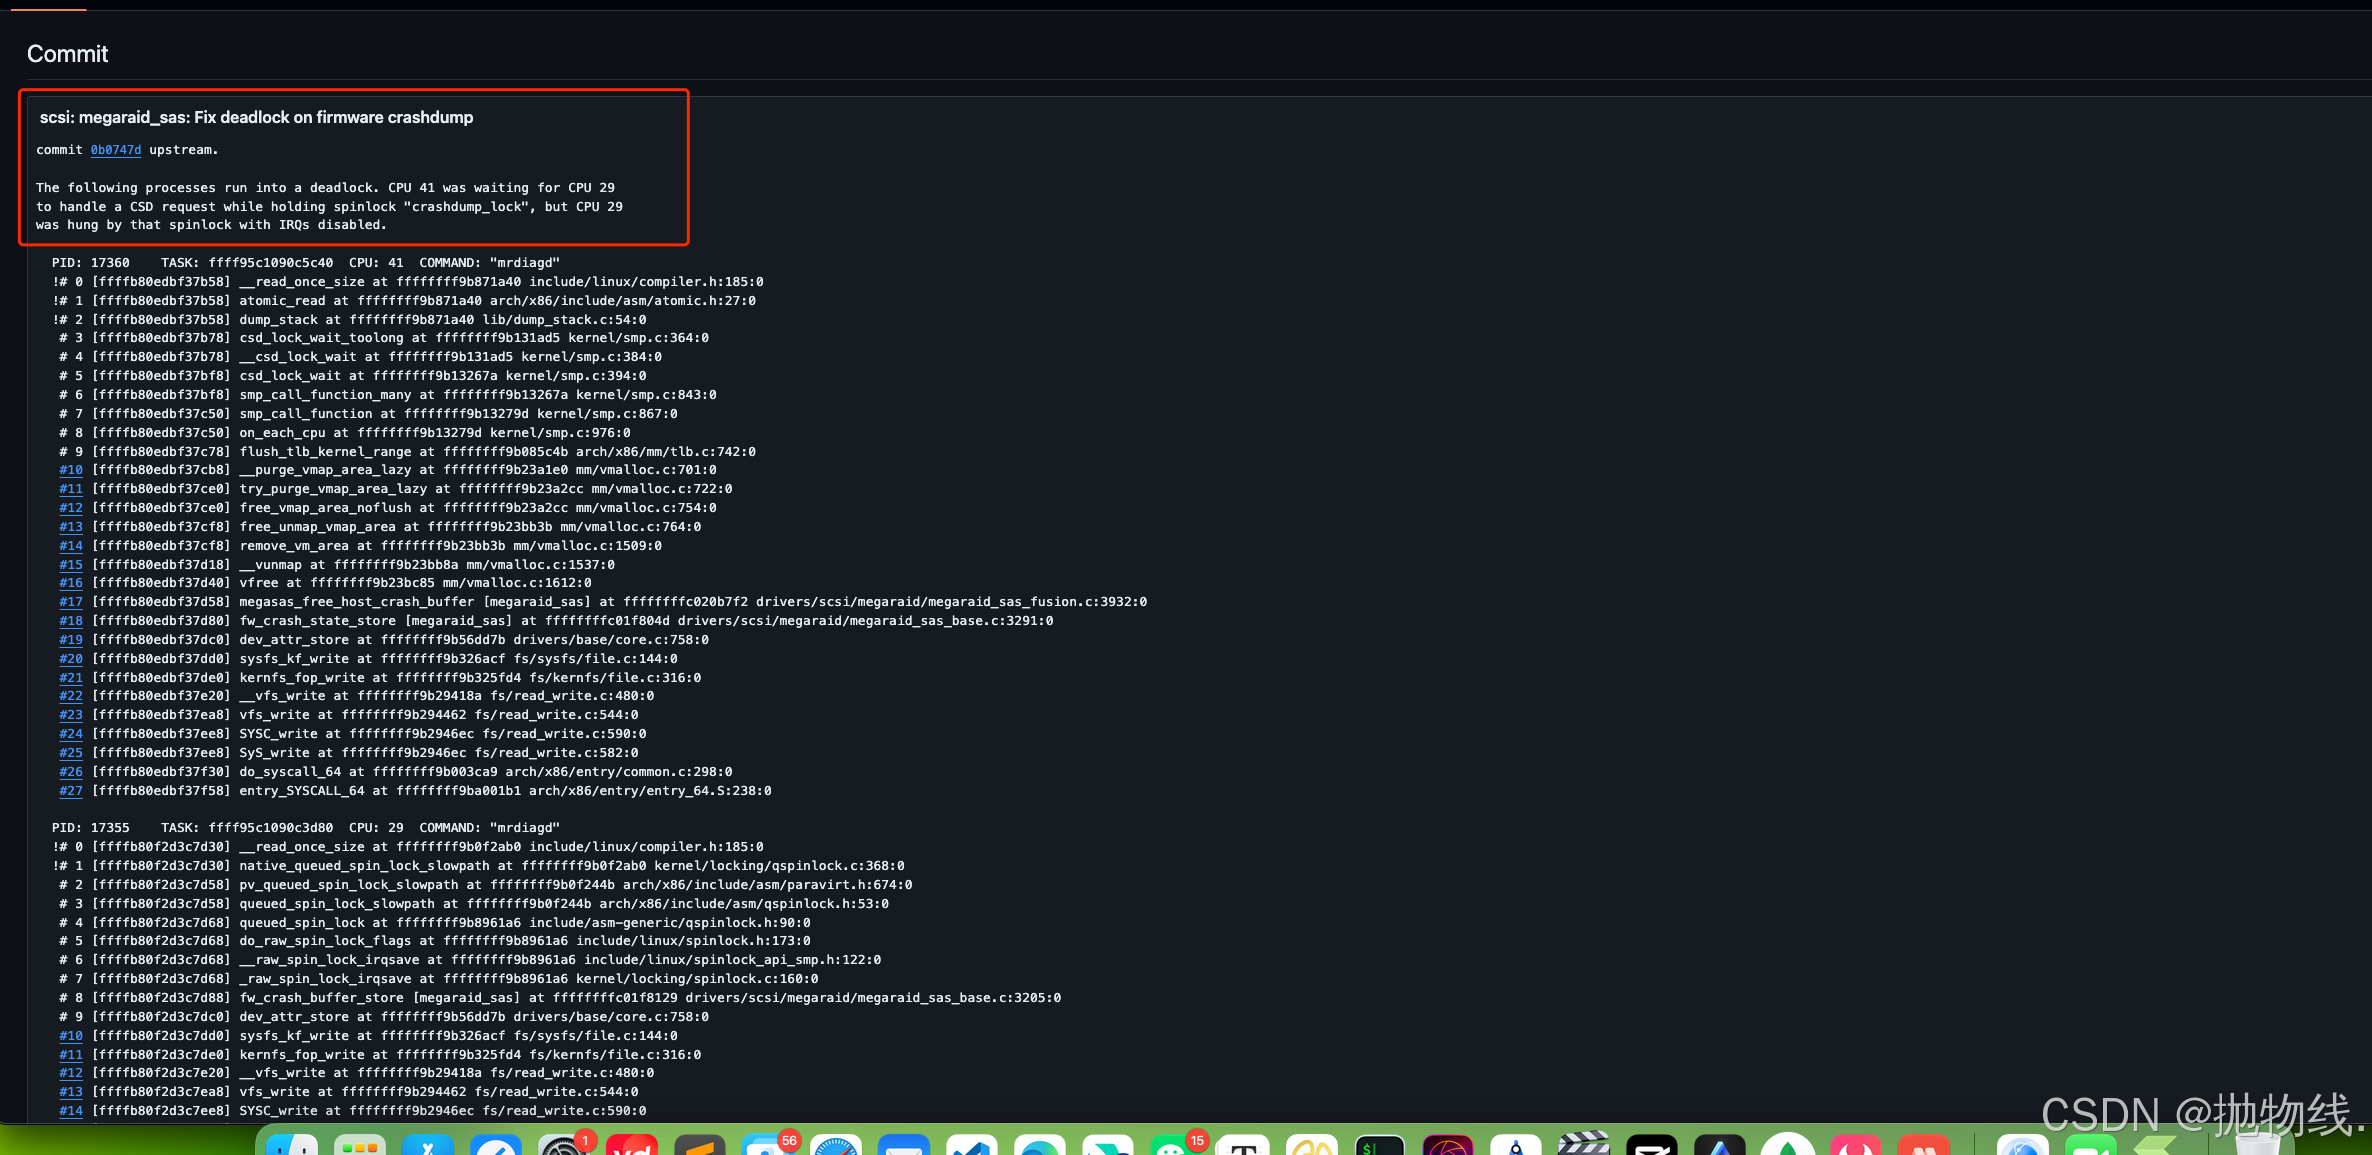Viewport: 2372px width, 1155px height.
Task: Open #14 link beside SYSC_write in PID 17355 trace
Action: [71, 1111]
